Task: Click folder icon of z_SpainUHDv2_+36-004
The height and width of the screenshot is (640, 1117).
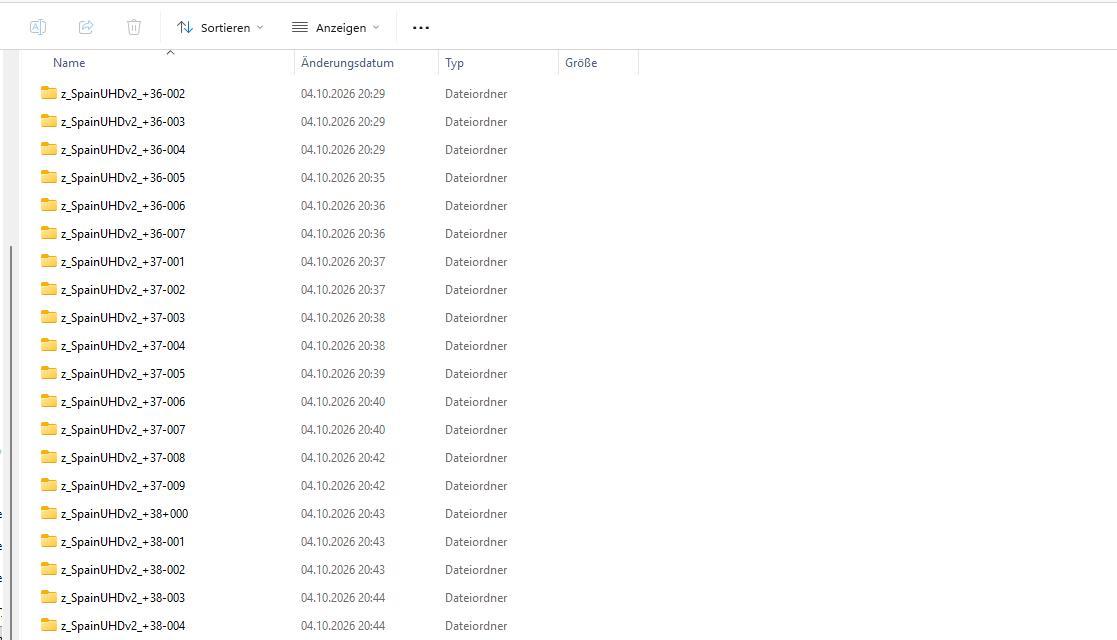Action: 48,149
